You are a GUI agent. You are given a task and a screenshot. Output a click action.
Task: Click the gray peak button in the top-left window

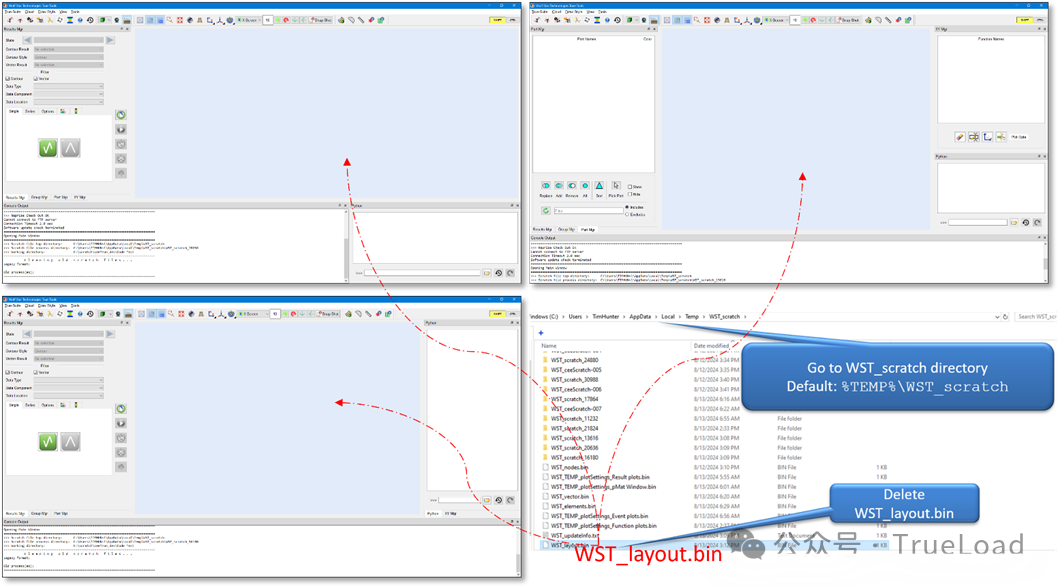click(x=70, y=148)
